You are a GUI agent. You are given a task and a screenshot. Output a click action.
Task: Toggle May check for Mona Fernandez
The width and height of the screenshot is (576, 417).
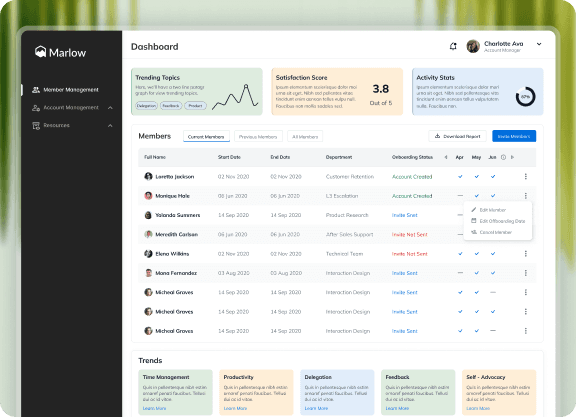tap(476, 273)
